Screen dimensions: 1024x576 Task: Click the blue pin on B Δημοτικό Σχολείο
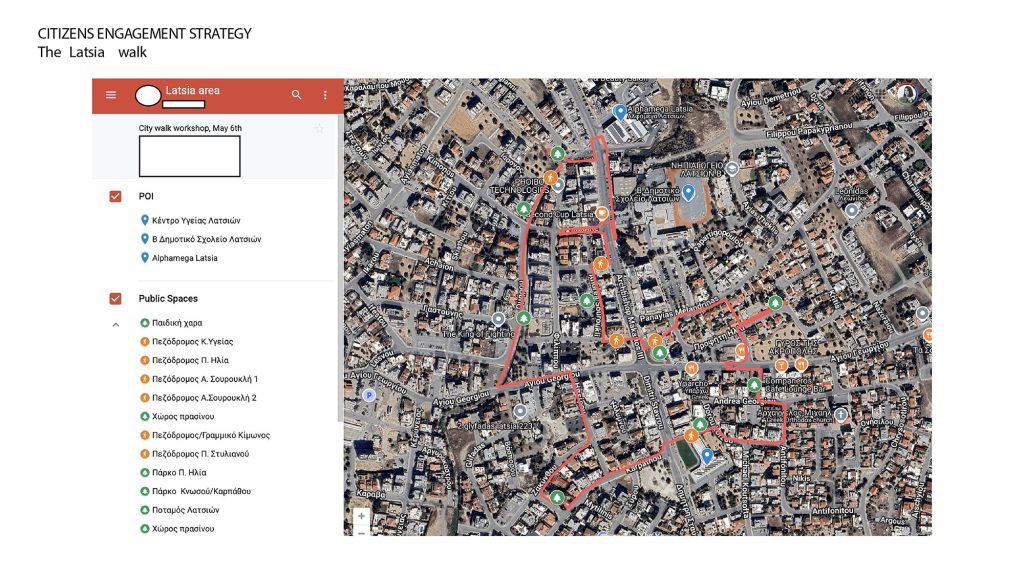point(688,192)
